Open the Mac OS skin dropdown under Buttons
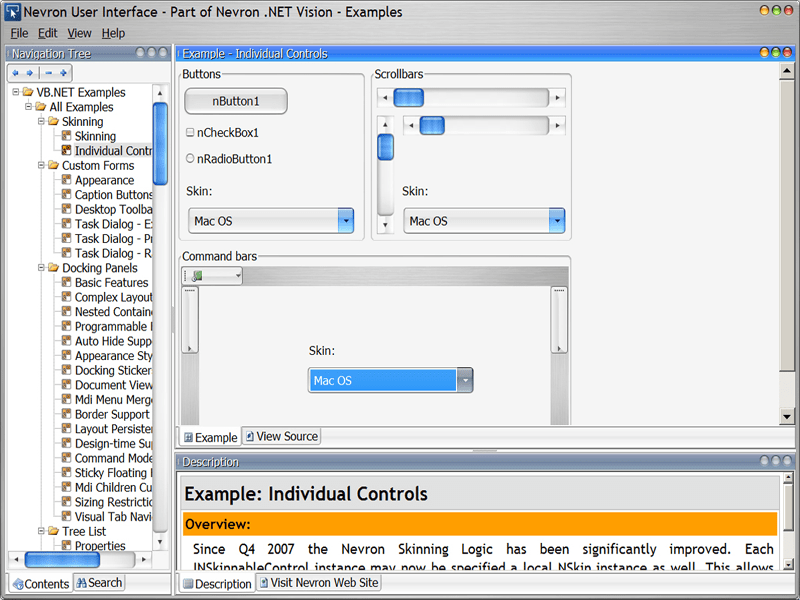The image size is (800, 600). 345,220
